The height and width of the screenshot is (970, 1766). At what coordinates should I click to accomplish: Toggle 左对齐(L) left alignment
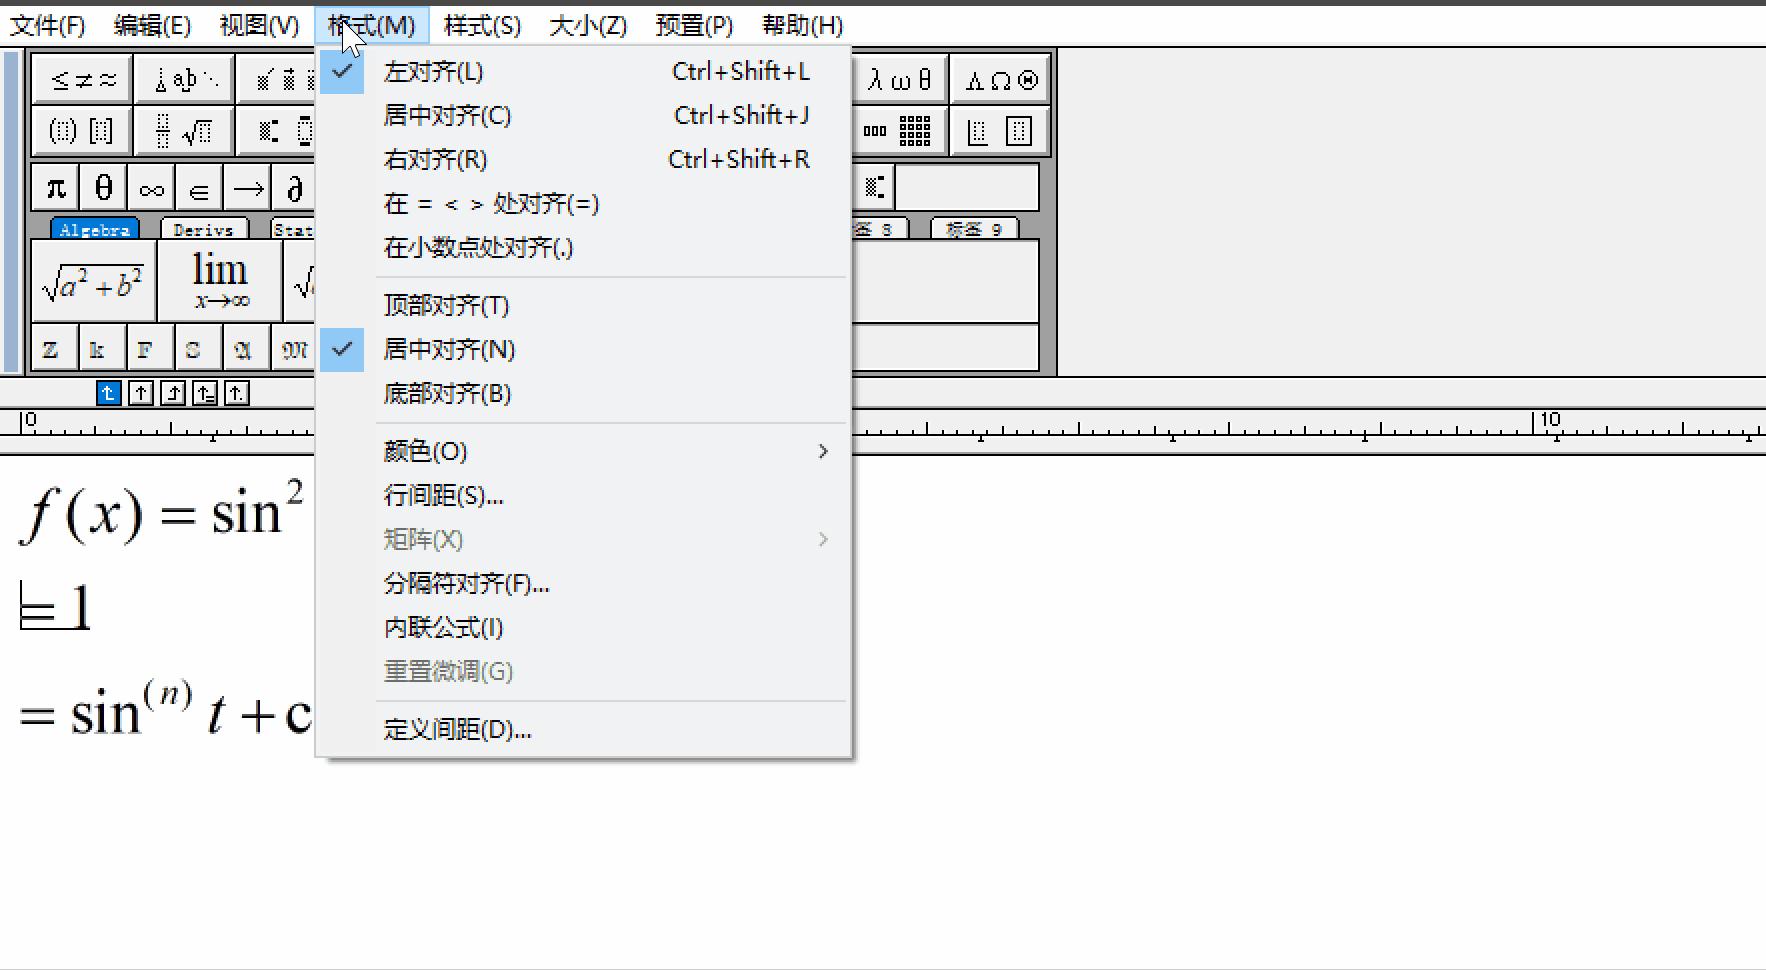point(584,72)
